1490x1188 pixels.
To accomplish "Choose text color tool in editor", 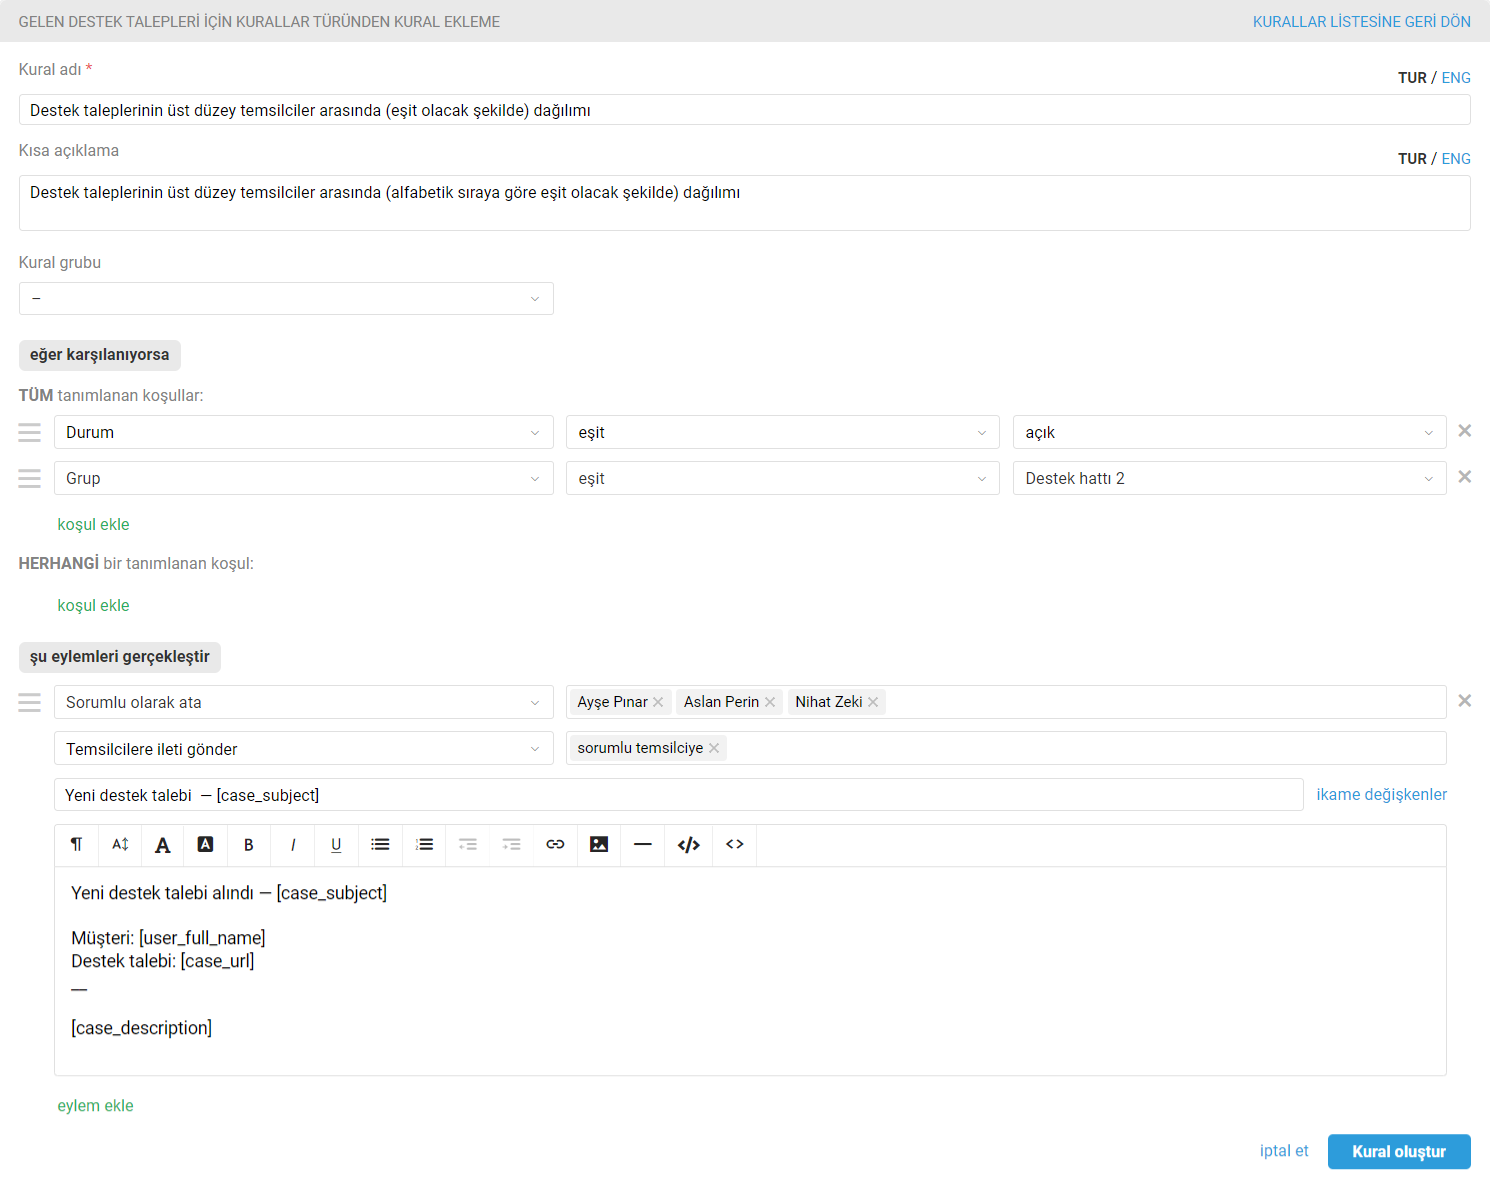I will pos(163,845).
